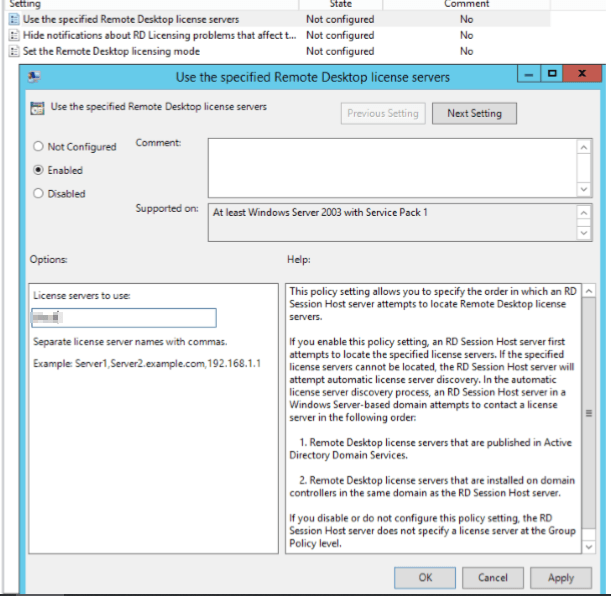Click Comment box scroll up arrow

click(584, 148)
